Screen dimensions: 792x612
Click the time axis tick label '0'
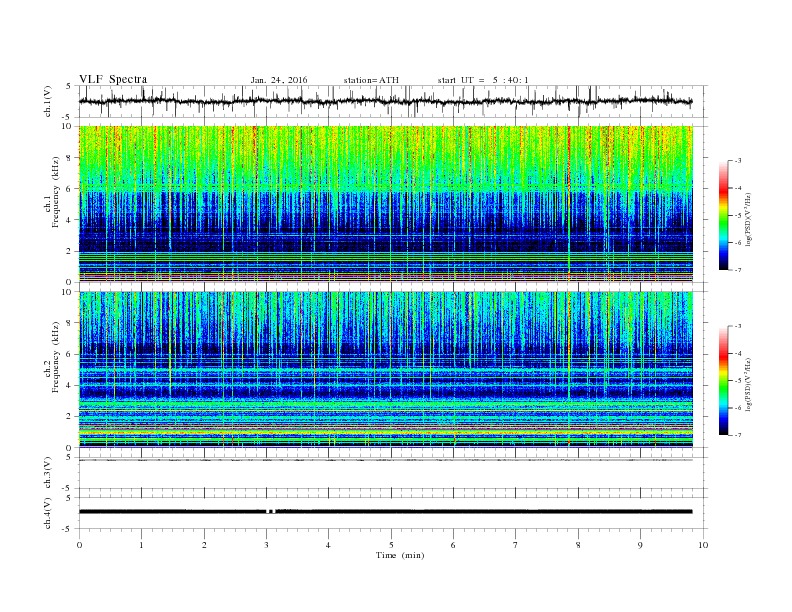79,545
